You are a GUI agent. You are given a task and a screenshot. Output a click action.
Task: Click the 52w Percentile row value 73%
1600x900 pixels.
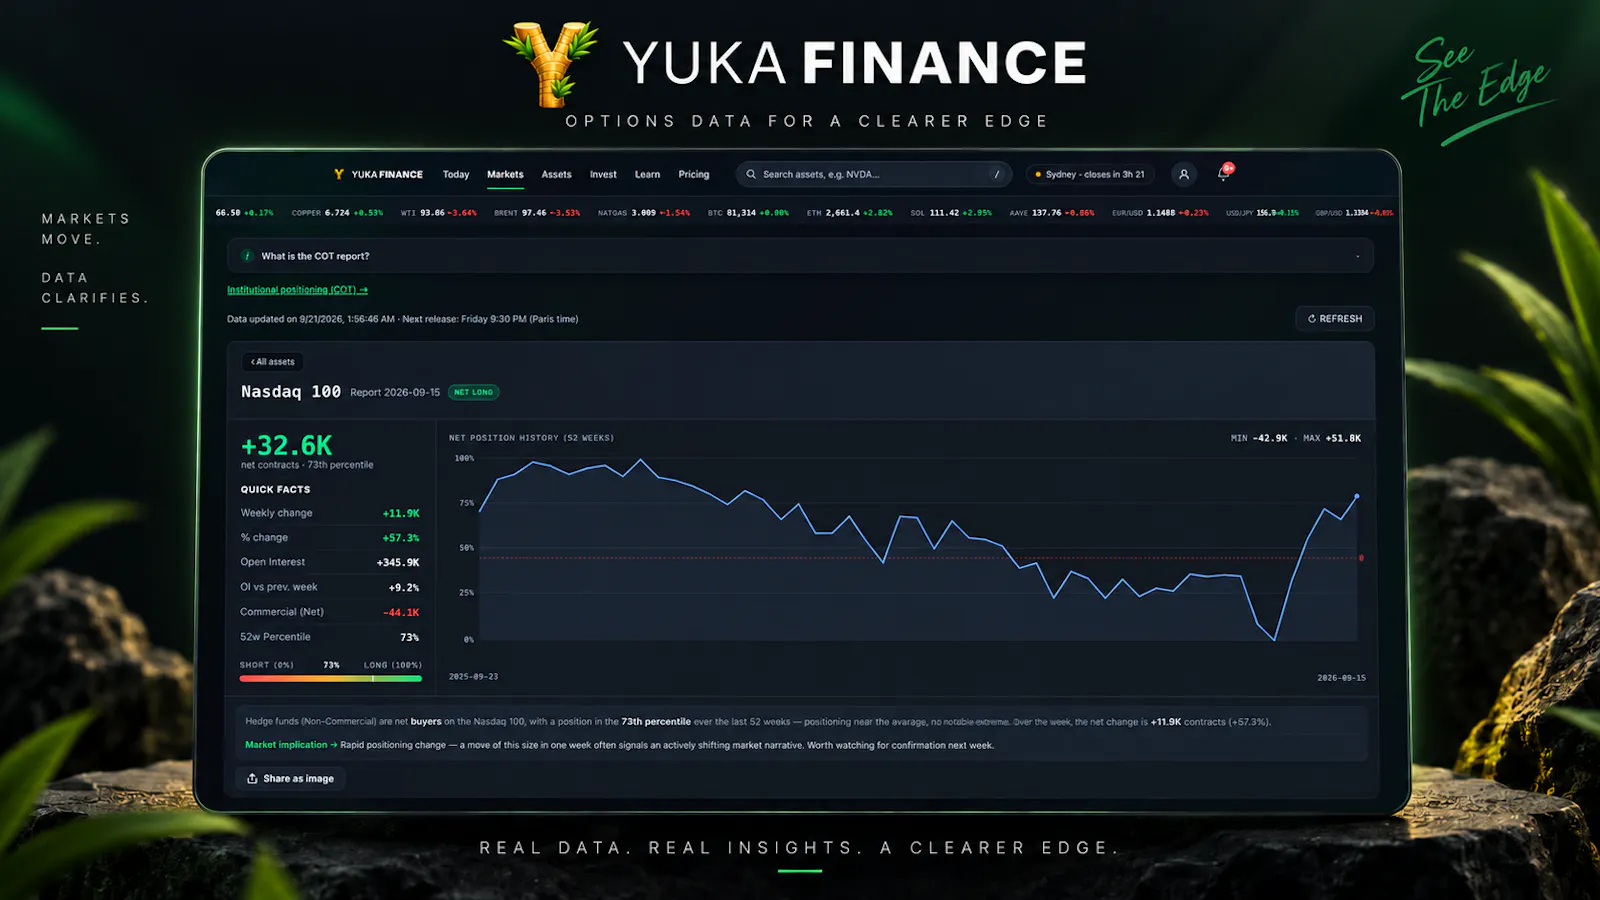point(410,637)
